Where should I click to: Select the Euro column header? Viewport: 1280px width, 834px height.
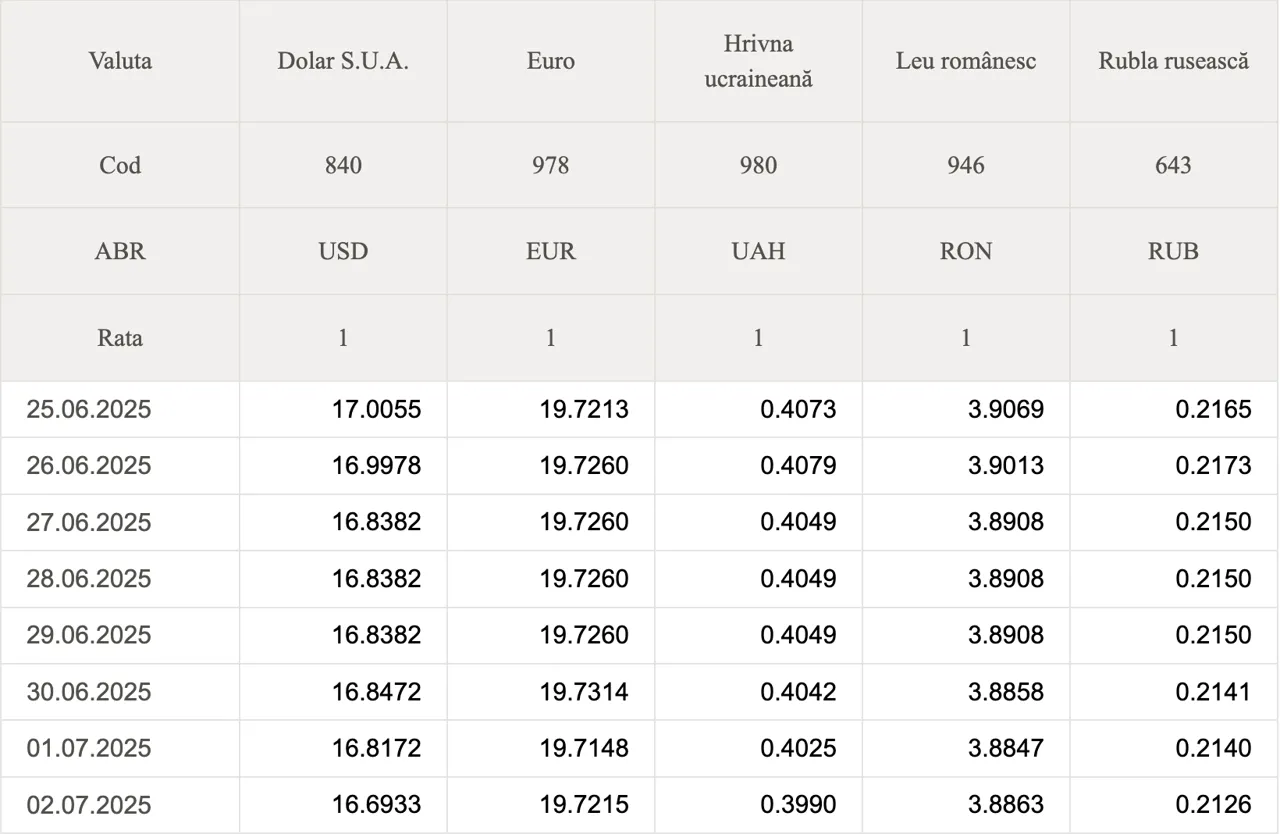pyautogui.click(x=551, y=61)
